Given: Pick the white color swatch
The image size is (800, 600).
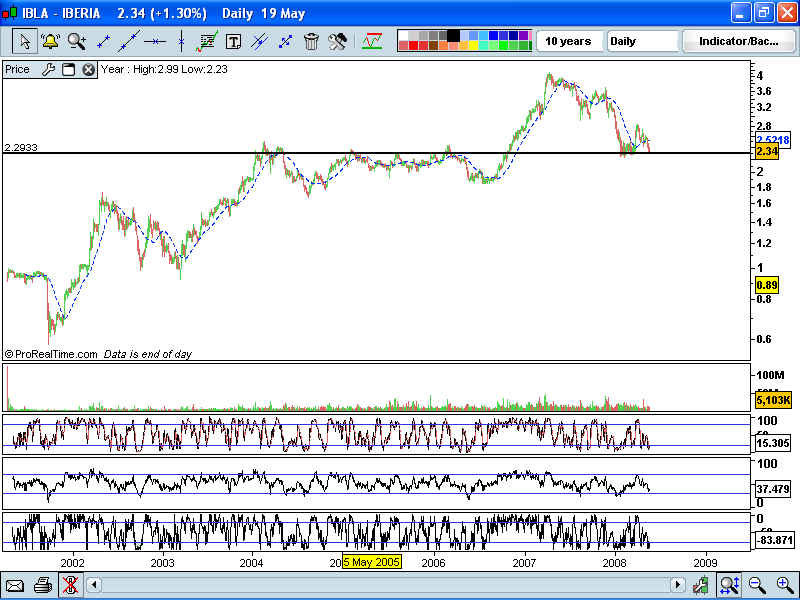Looking at the screenshot, I should tap(403, 35).
